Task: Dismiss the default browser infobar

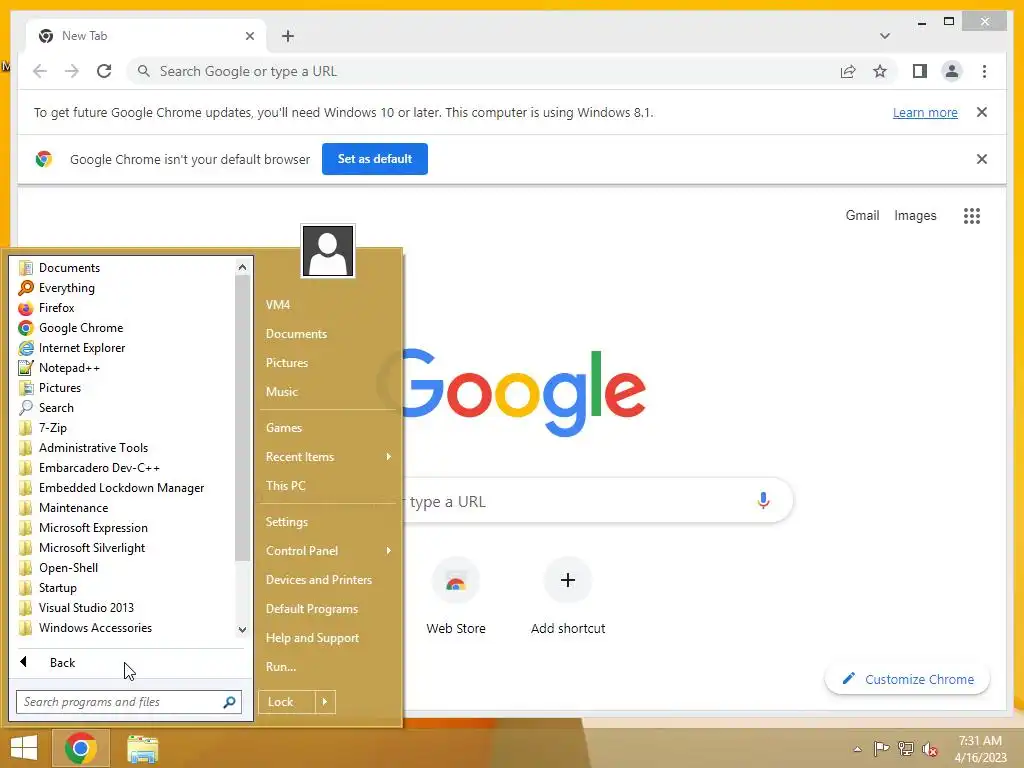Action: (x=982, y=159)
